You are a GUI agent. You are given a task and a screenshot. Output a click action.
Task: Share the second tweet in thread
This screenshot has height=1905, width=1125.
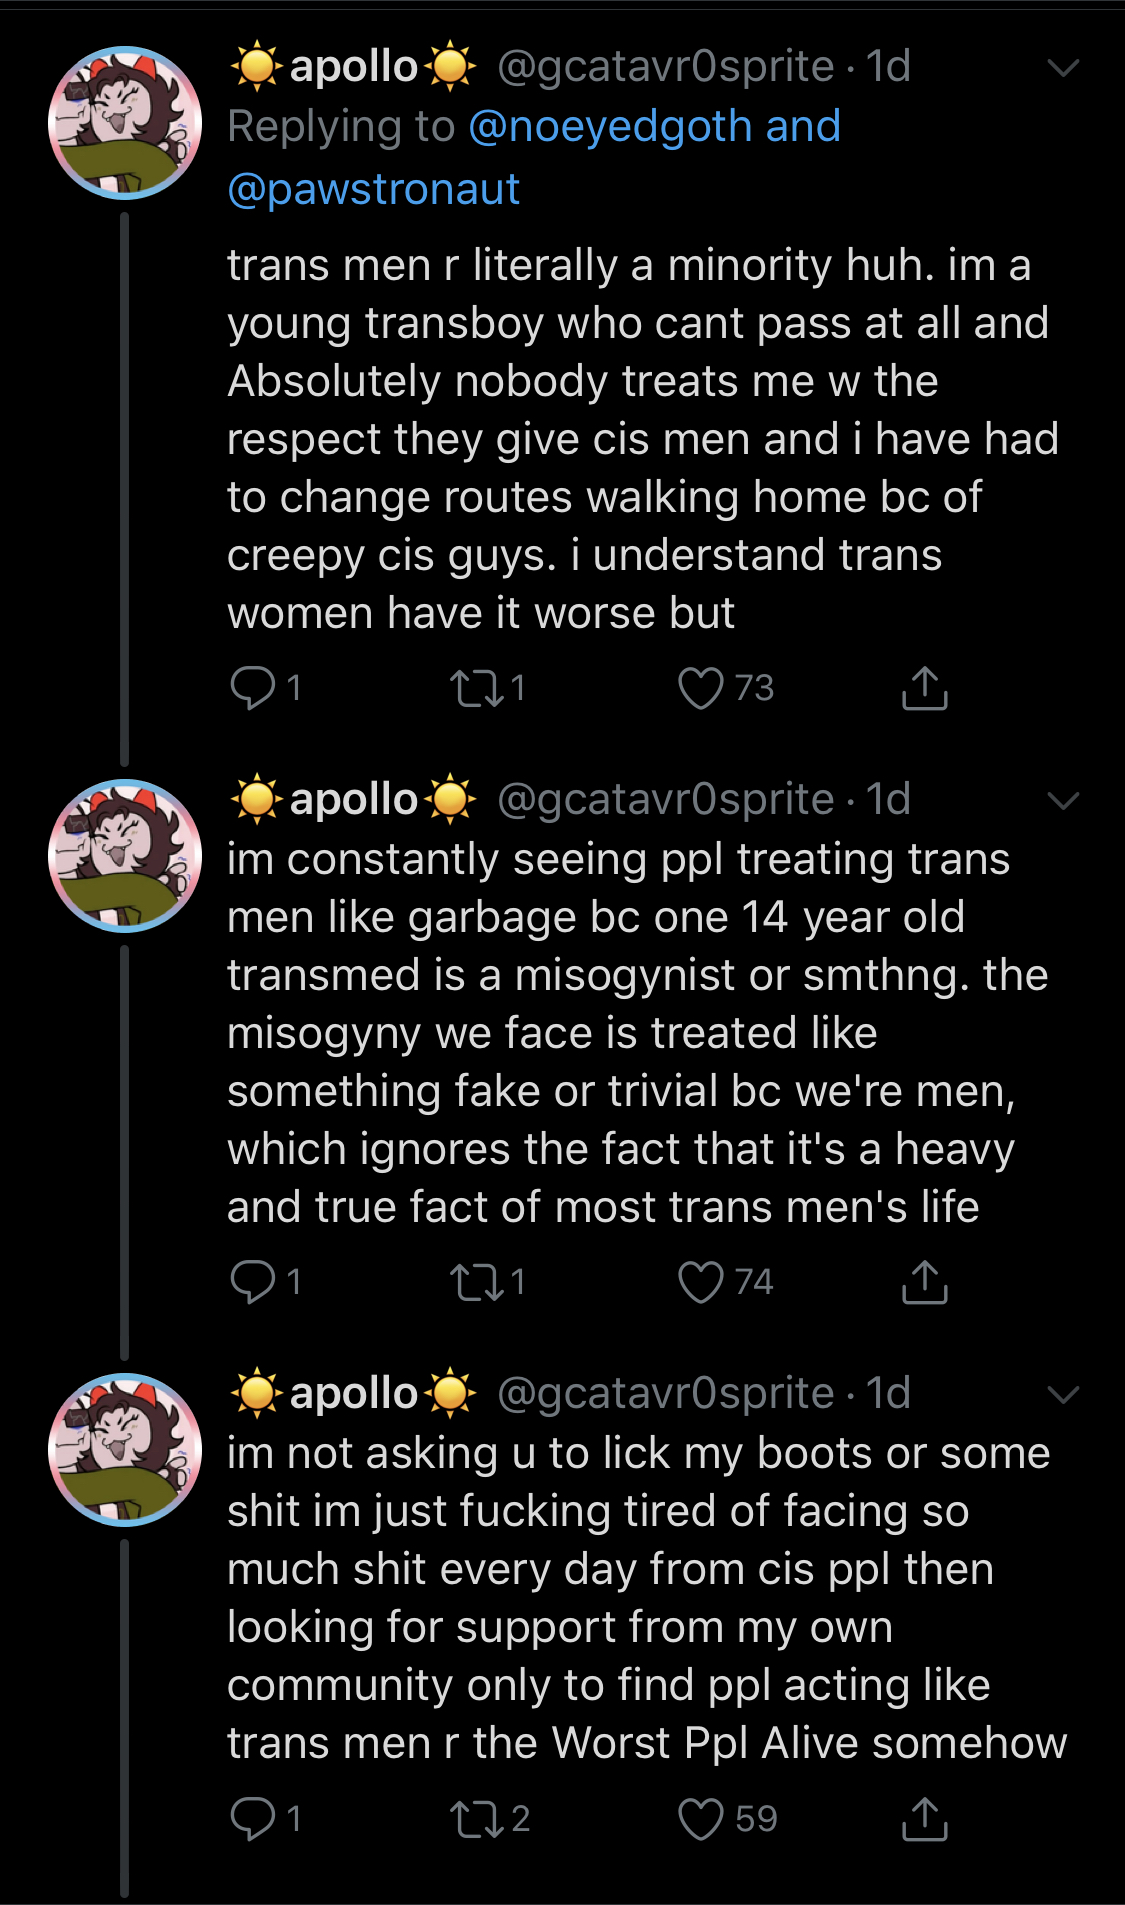(x=924, y=1281)
